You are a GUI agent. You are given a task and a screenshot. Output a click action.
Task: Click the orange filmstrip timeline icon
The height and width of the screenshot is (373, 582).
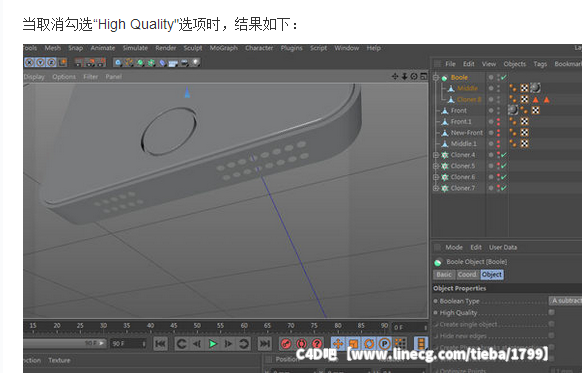(x=421, y=344)
